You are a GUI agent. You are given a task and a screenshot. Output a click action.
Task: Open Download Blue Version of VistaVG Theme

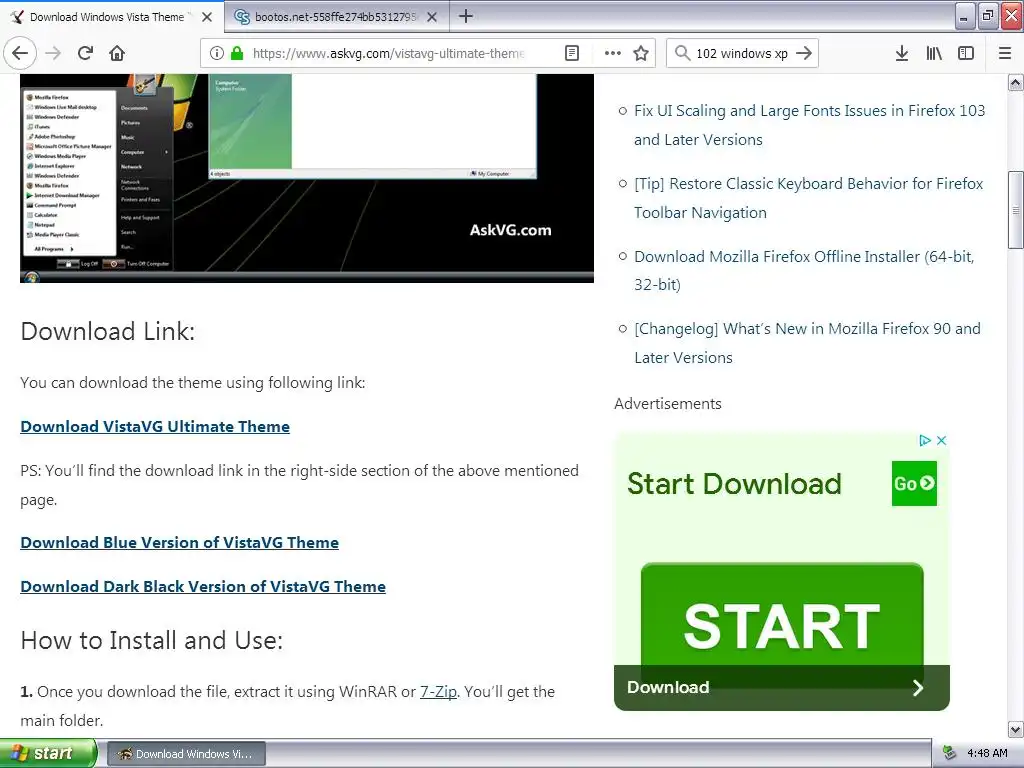[180, 543]
